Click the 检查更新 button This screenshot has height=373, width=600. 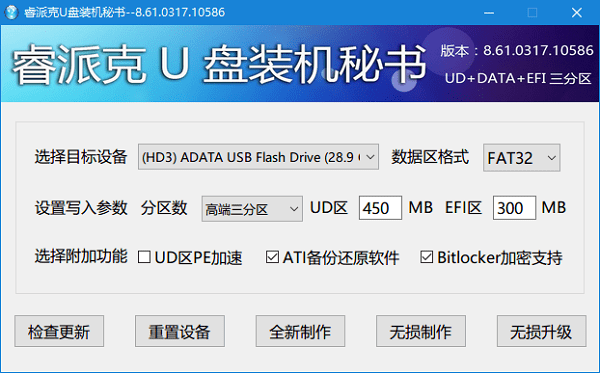pyautogui.click(x=59, y=331)
